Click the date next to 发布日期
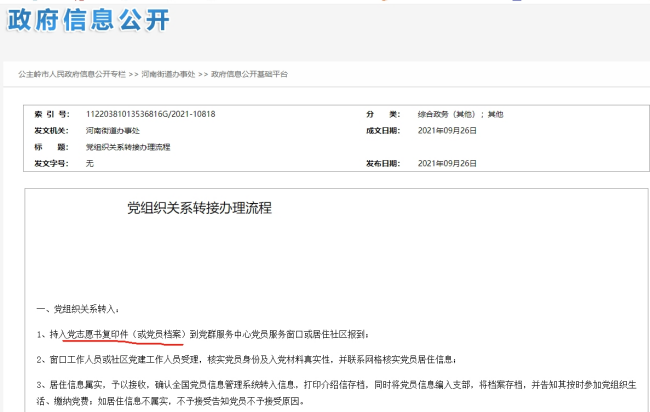Image resolution: width=650 pixels, height=412 pixels. [x=447, y=162]
